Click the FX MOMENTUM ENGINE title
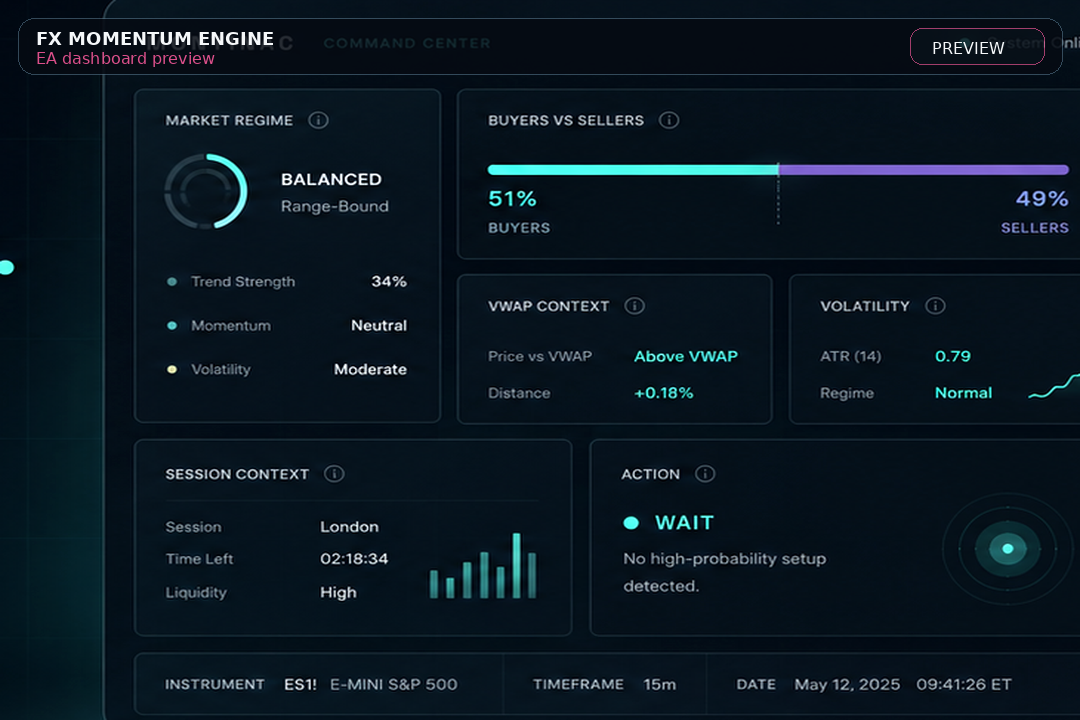The image size is (1080, 720). point(155,39)
